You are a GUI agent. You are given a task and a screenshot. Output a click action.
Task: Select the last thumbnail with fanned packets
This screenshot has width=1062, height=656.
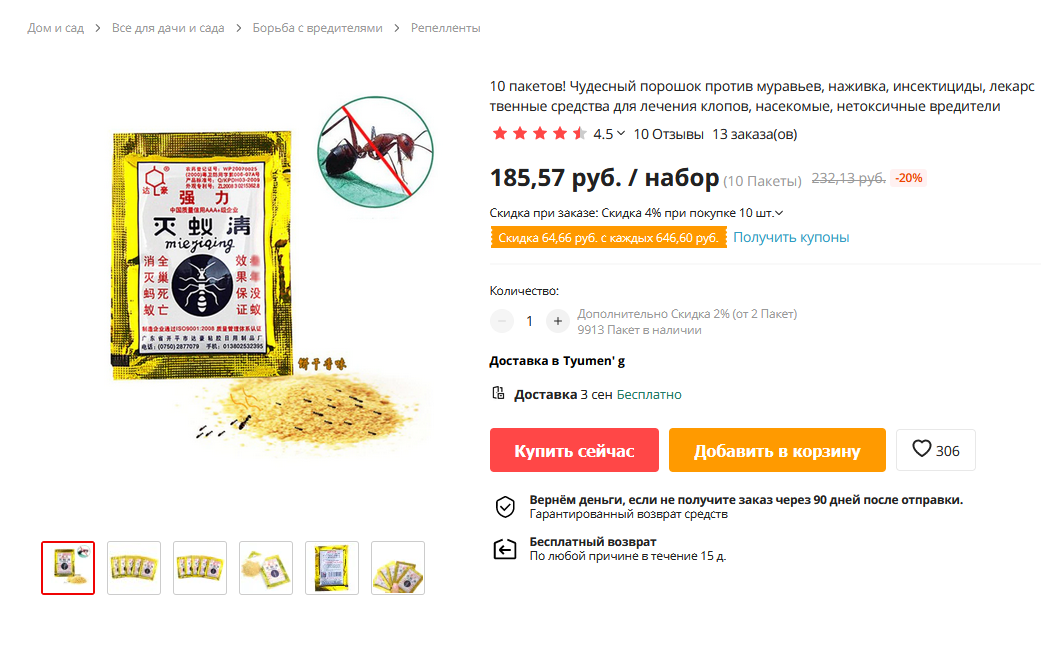398,568
